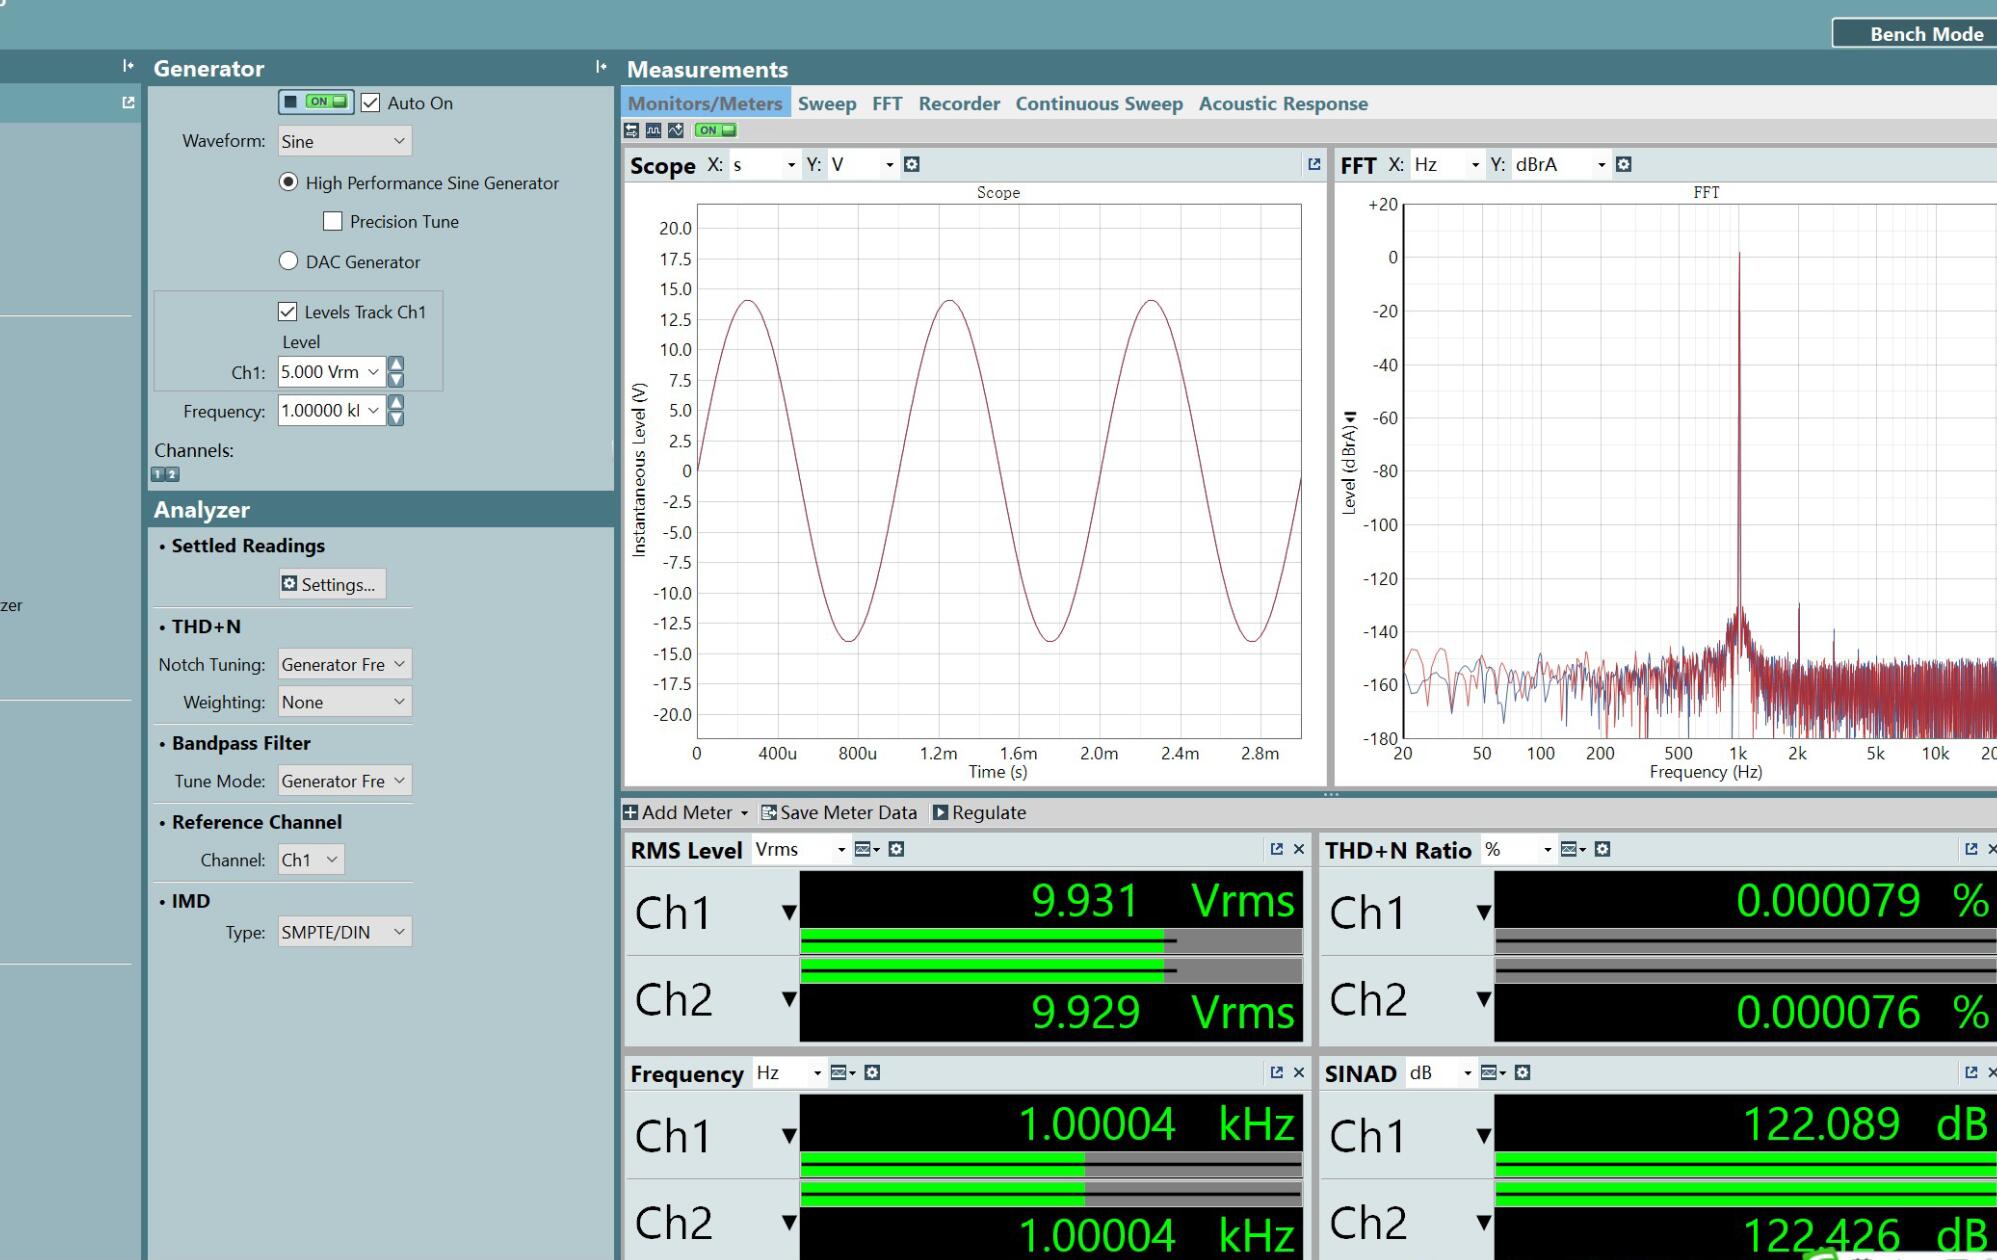Select the DAC Generator radio button
The width and height of the screenshot is (1997, 1260).
coord(288,261)
